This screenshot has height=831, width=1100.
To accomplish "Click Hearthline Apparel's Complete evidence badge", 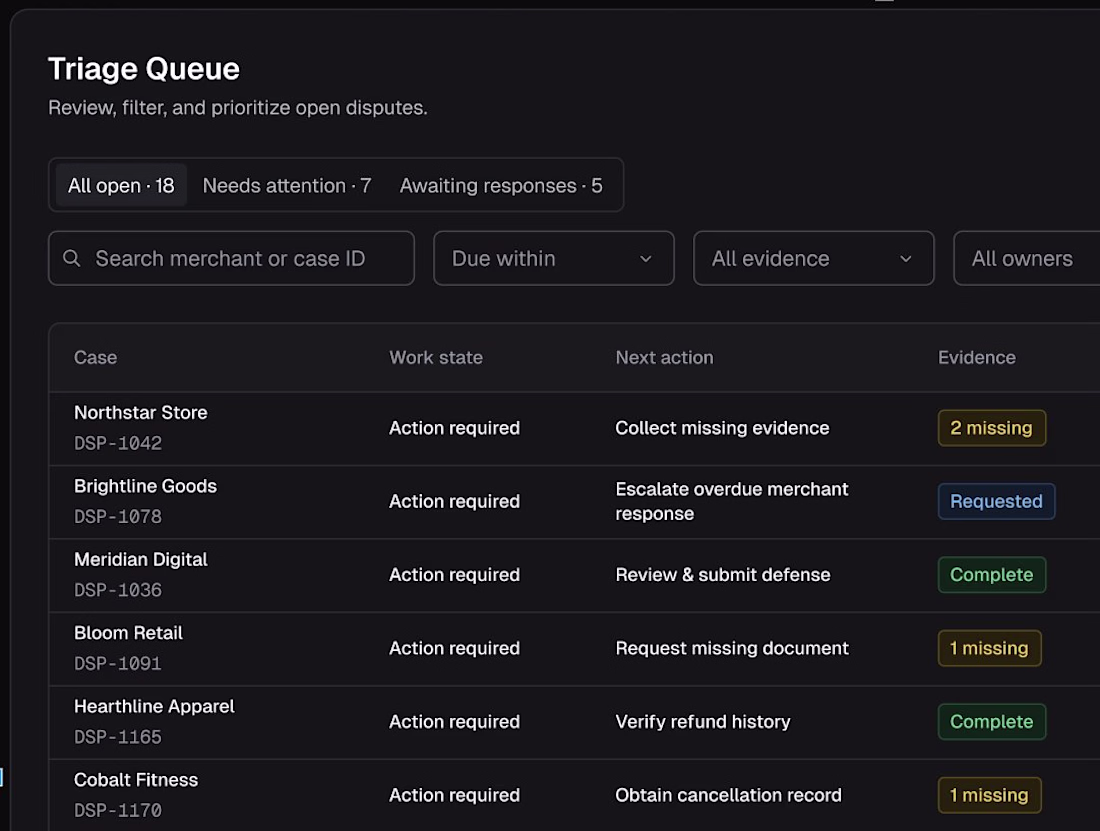I will point(991,722).
